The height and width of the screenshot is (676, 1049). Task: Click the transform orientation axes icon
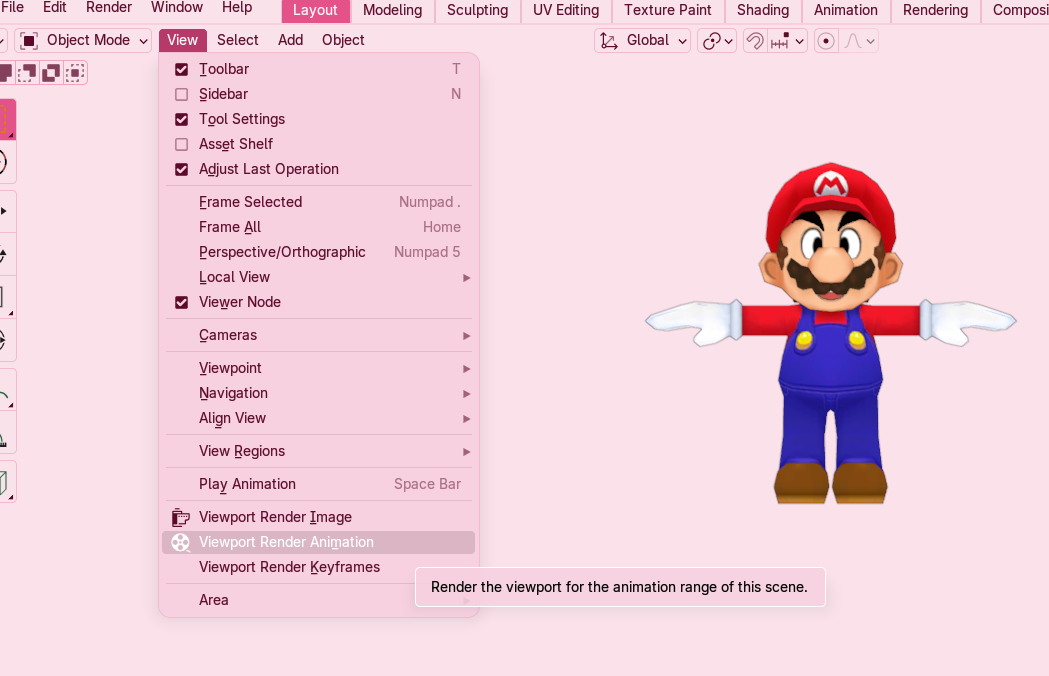(x=609, y=41)
